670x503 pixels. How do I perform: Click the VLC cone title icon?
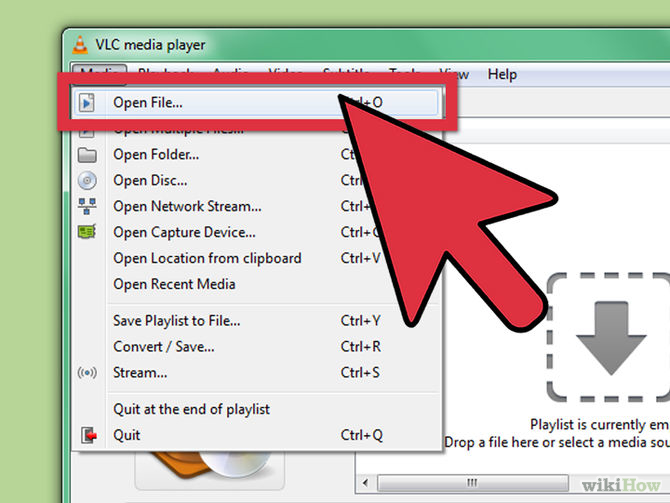click(x=80, y=44)
